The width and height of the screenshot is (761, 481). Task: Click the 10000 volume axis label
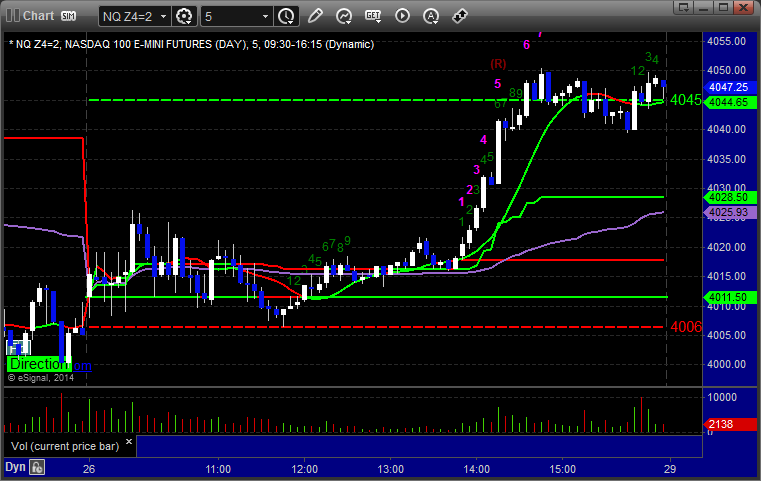(722, 398)
